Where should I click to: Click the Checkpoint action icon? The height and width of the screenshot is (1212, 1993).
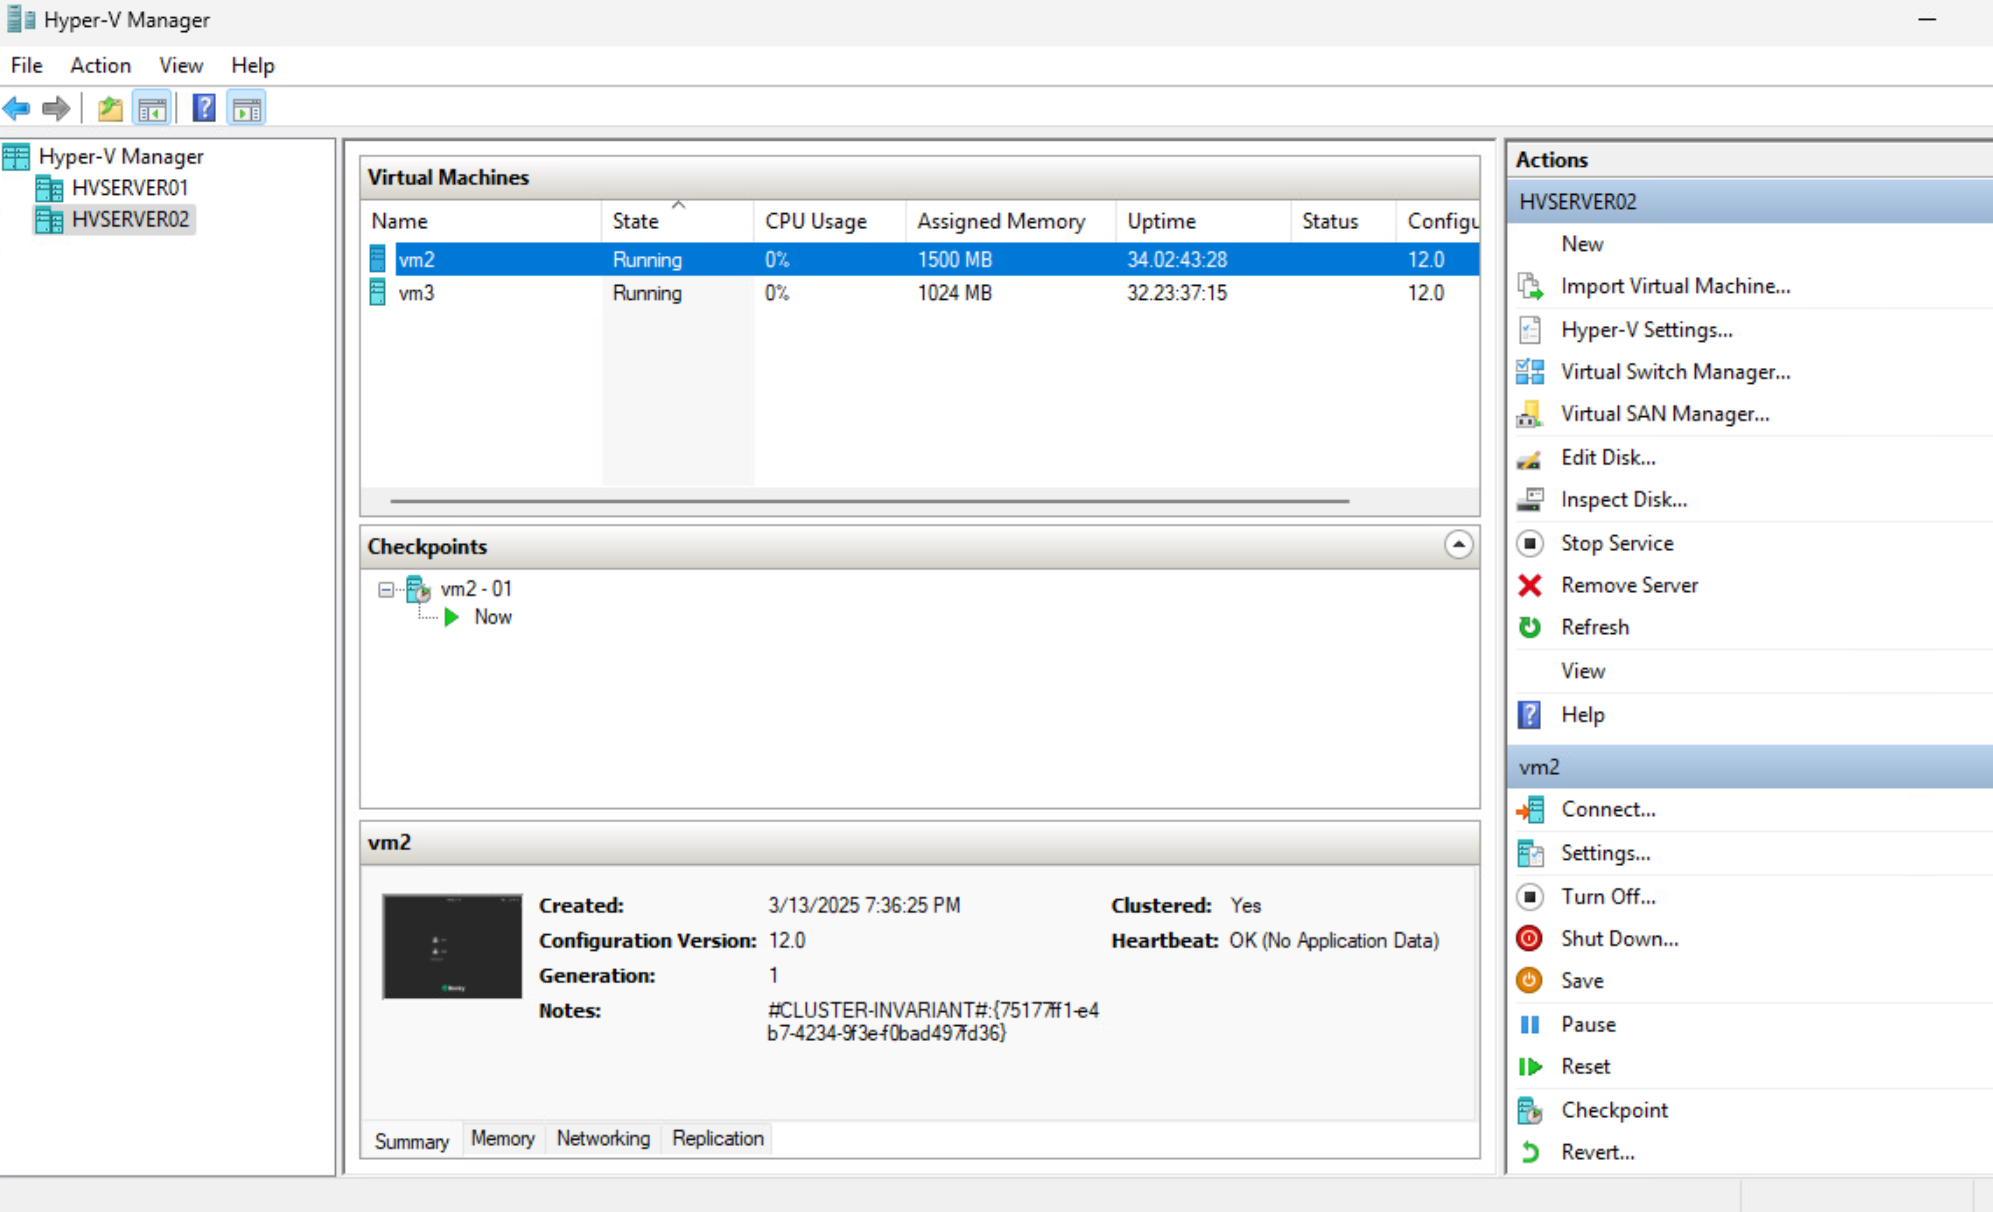click(x=1530, y=1111)
